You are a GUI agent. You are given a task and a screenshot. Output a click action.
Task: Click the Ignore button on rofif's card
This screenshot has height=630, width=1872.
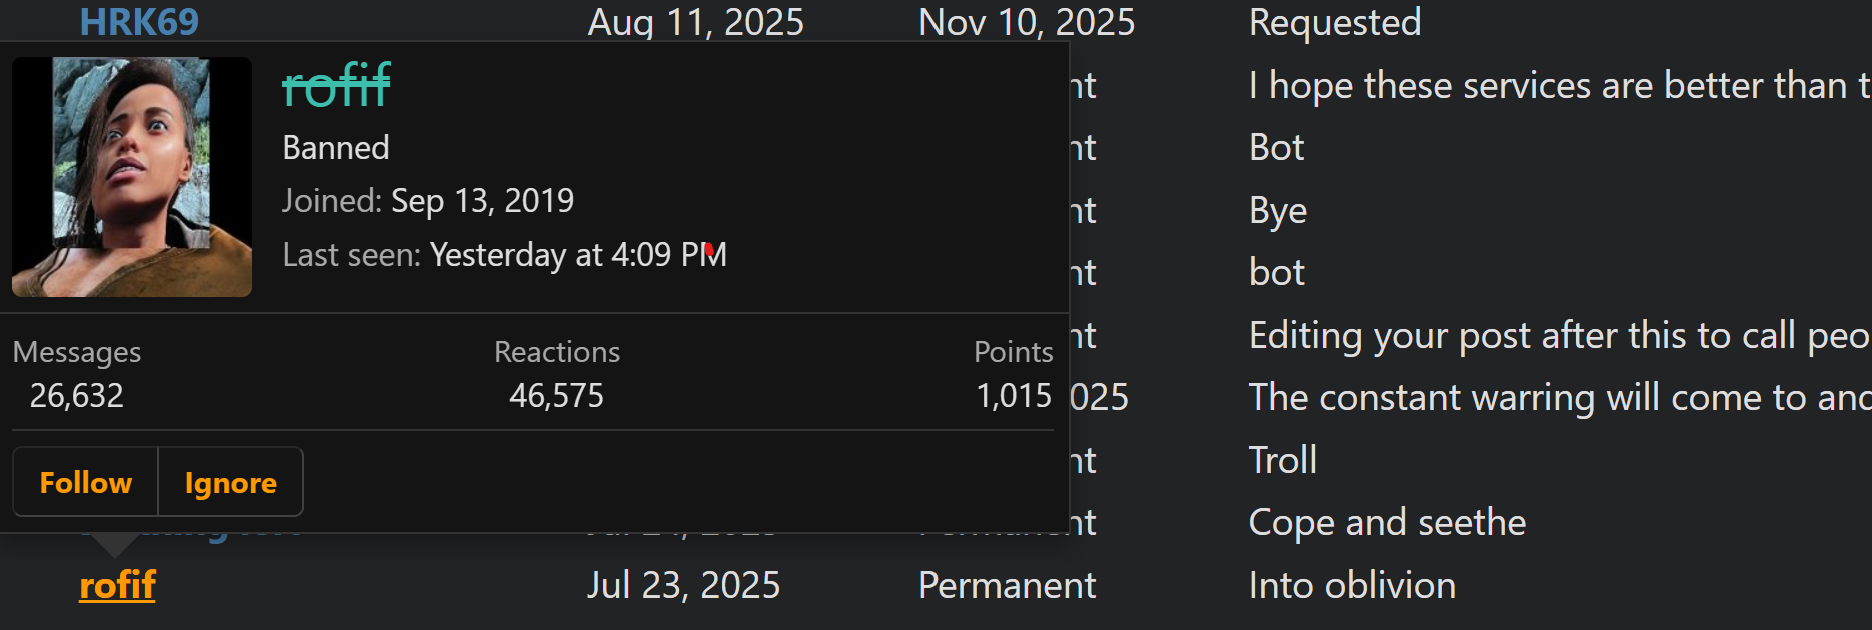click(231, 482)
